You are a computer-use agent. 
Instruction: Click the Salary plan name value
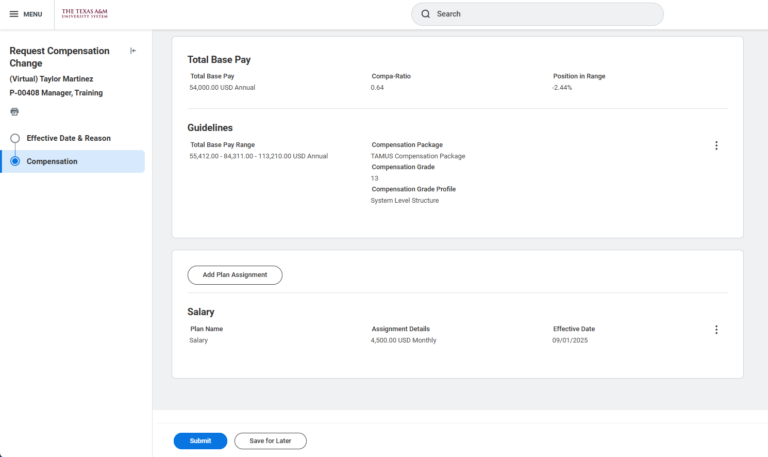pyautogui.click(x=198, y=340)
